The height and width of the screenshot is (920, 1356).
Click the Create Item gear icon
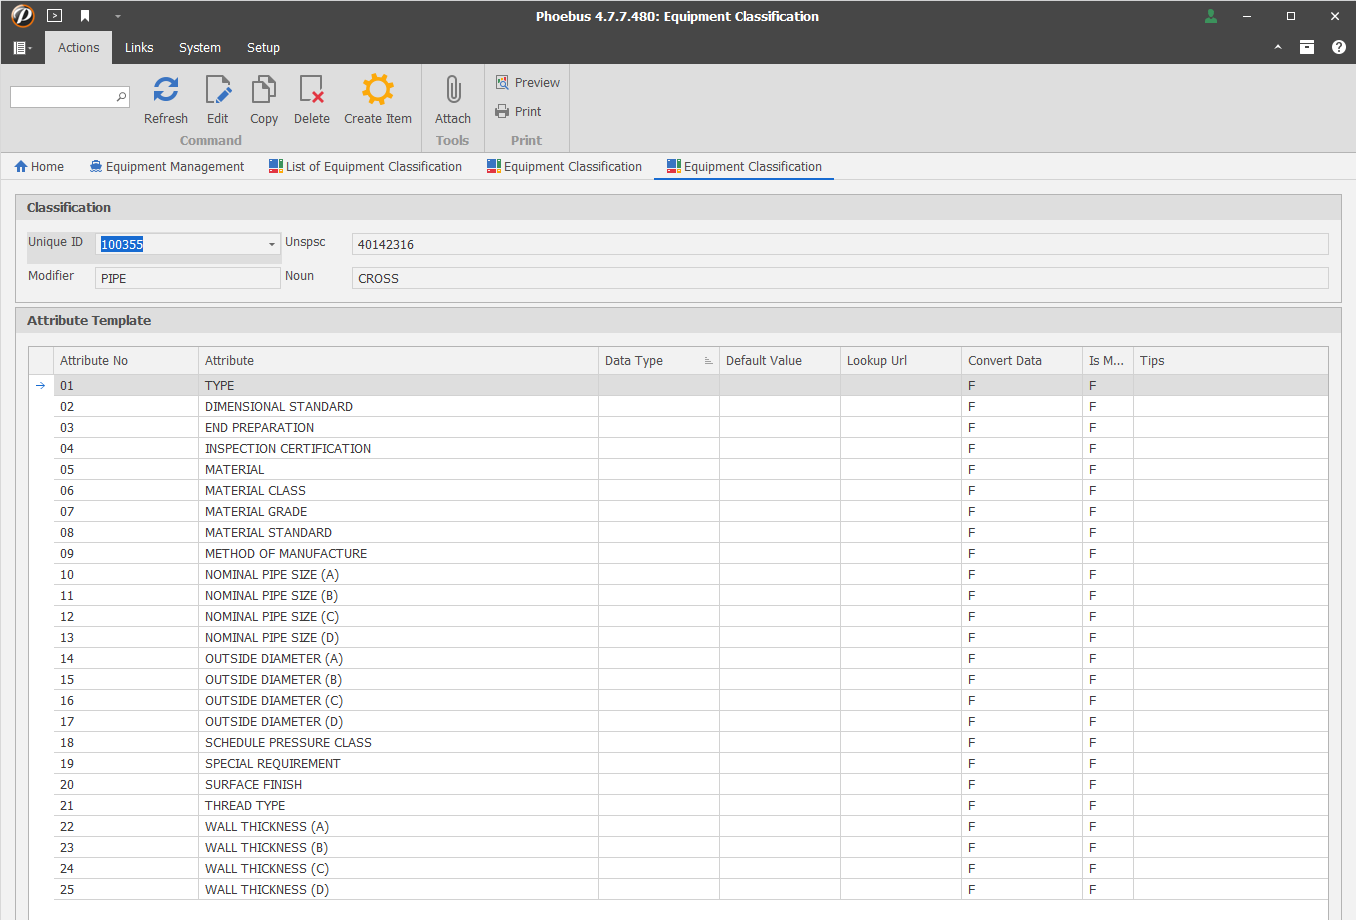point(378,90)
